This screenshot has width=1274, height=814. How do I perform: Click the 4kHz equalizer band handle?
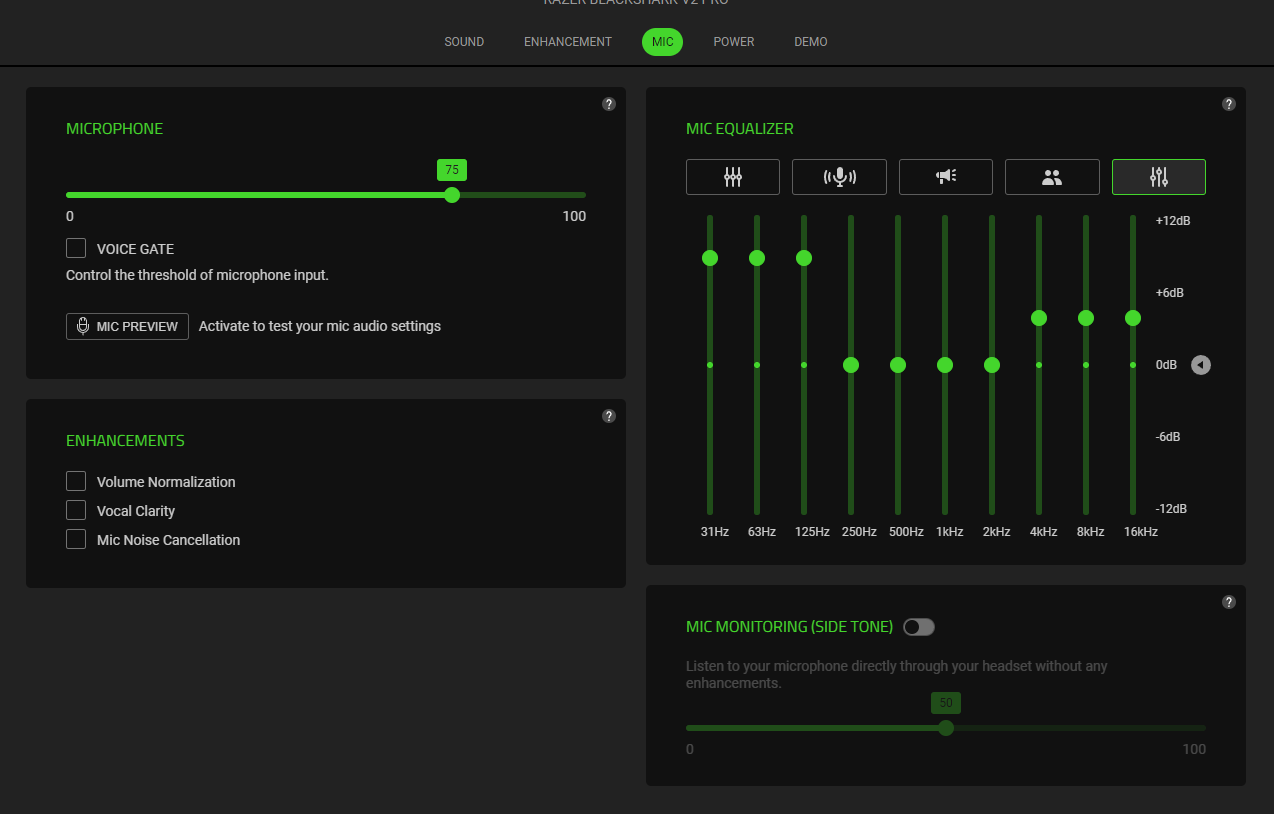tap(1039, 318)
